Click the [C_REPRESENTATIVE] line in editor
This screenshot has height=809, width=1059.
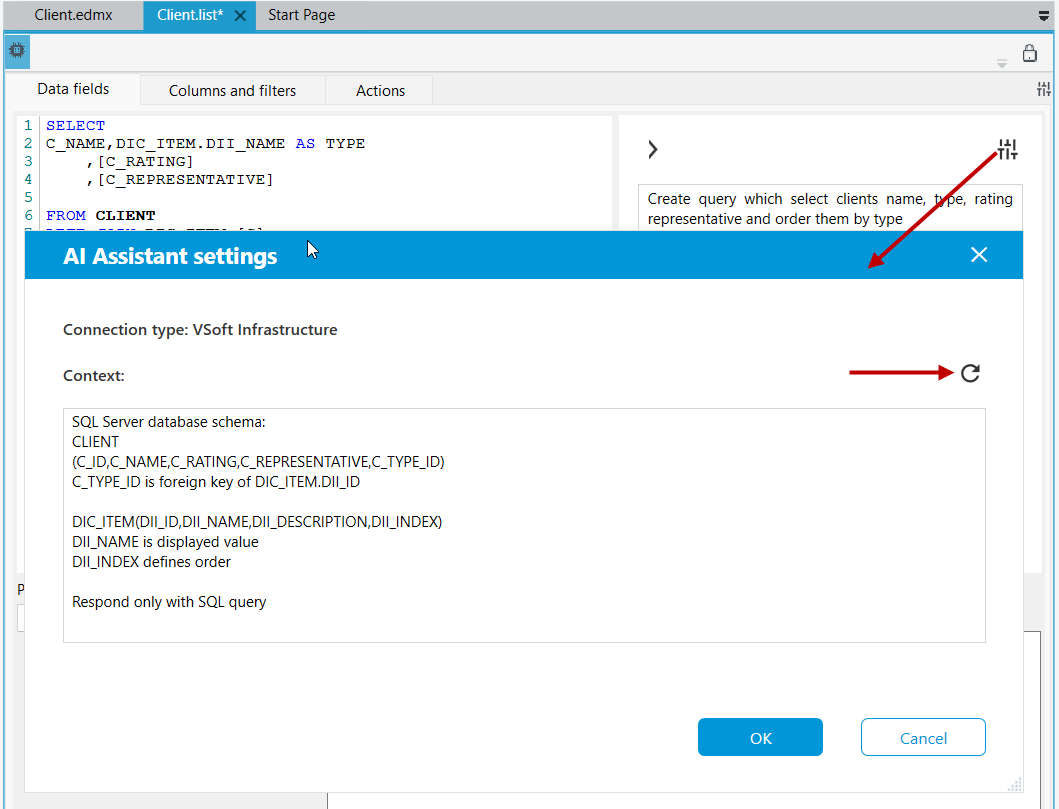180,180
